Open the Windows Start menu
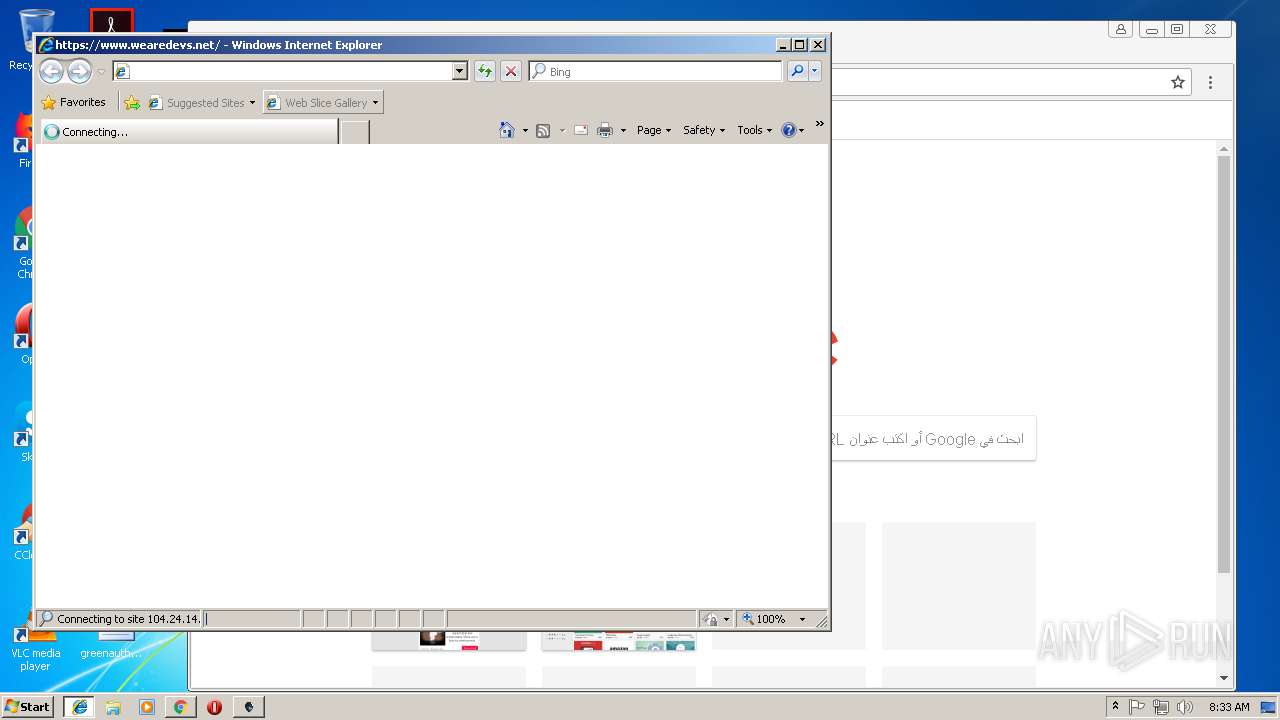 (27, 706)
